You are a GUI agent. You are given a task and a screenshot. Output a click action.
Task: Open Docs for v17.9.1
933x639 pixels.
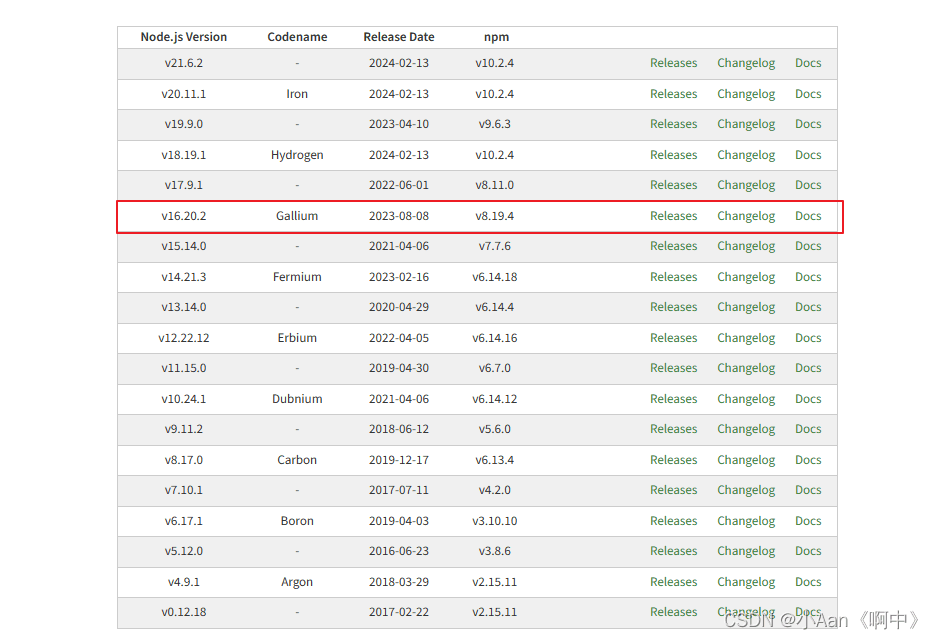click(807, 186)
